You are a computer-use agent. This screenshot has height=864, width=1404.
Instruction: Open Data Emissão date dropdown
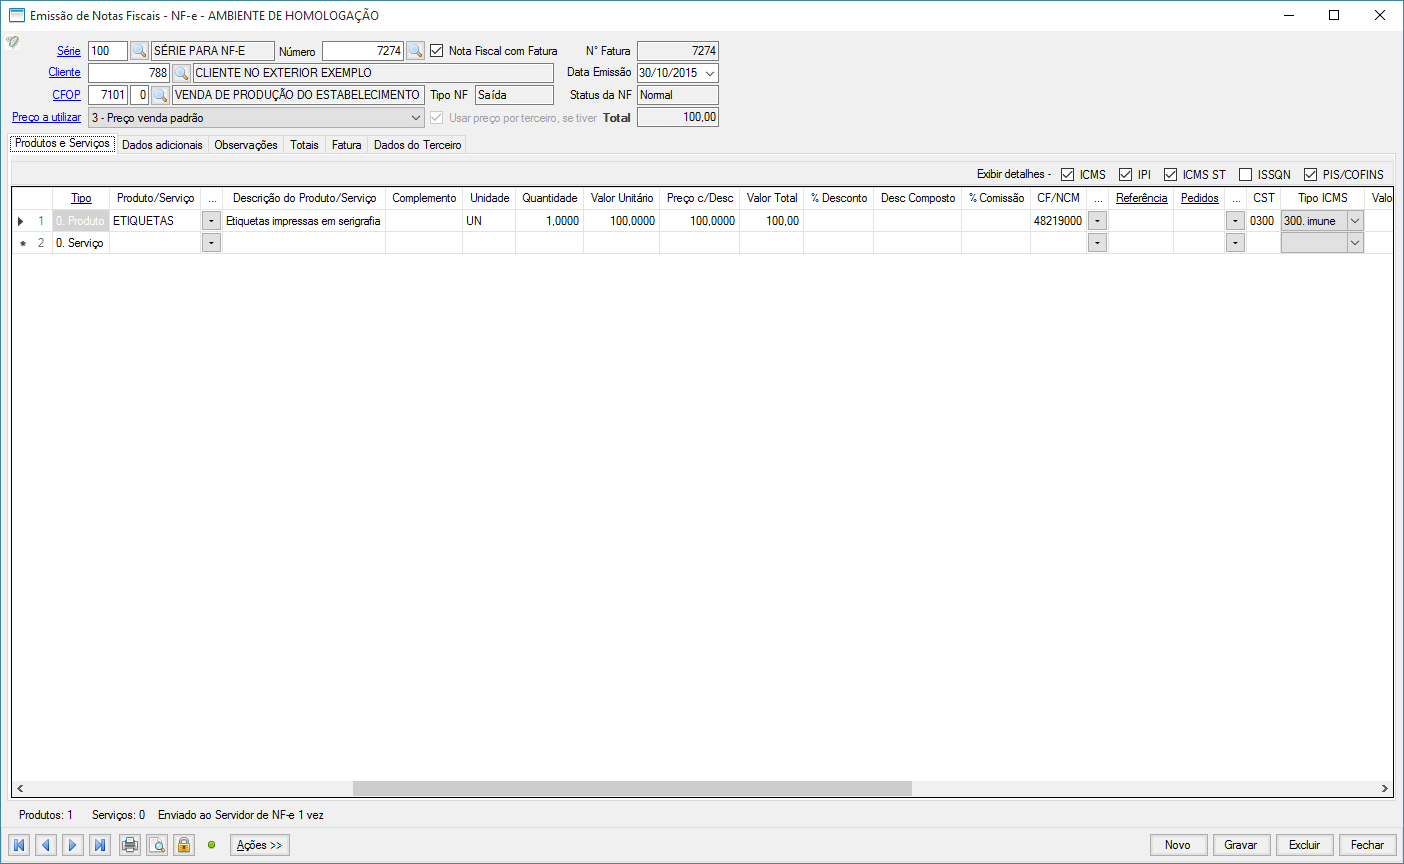[x=710, y=73]
